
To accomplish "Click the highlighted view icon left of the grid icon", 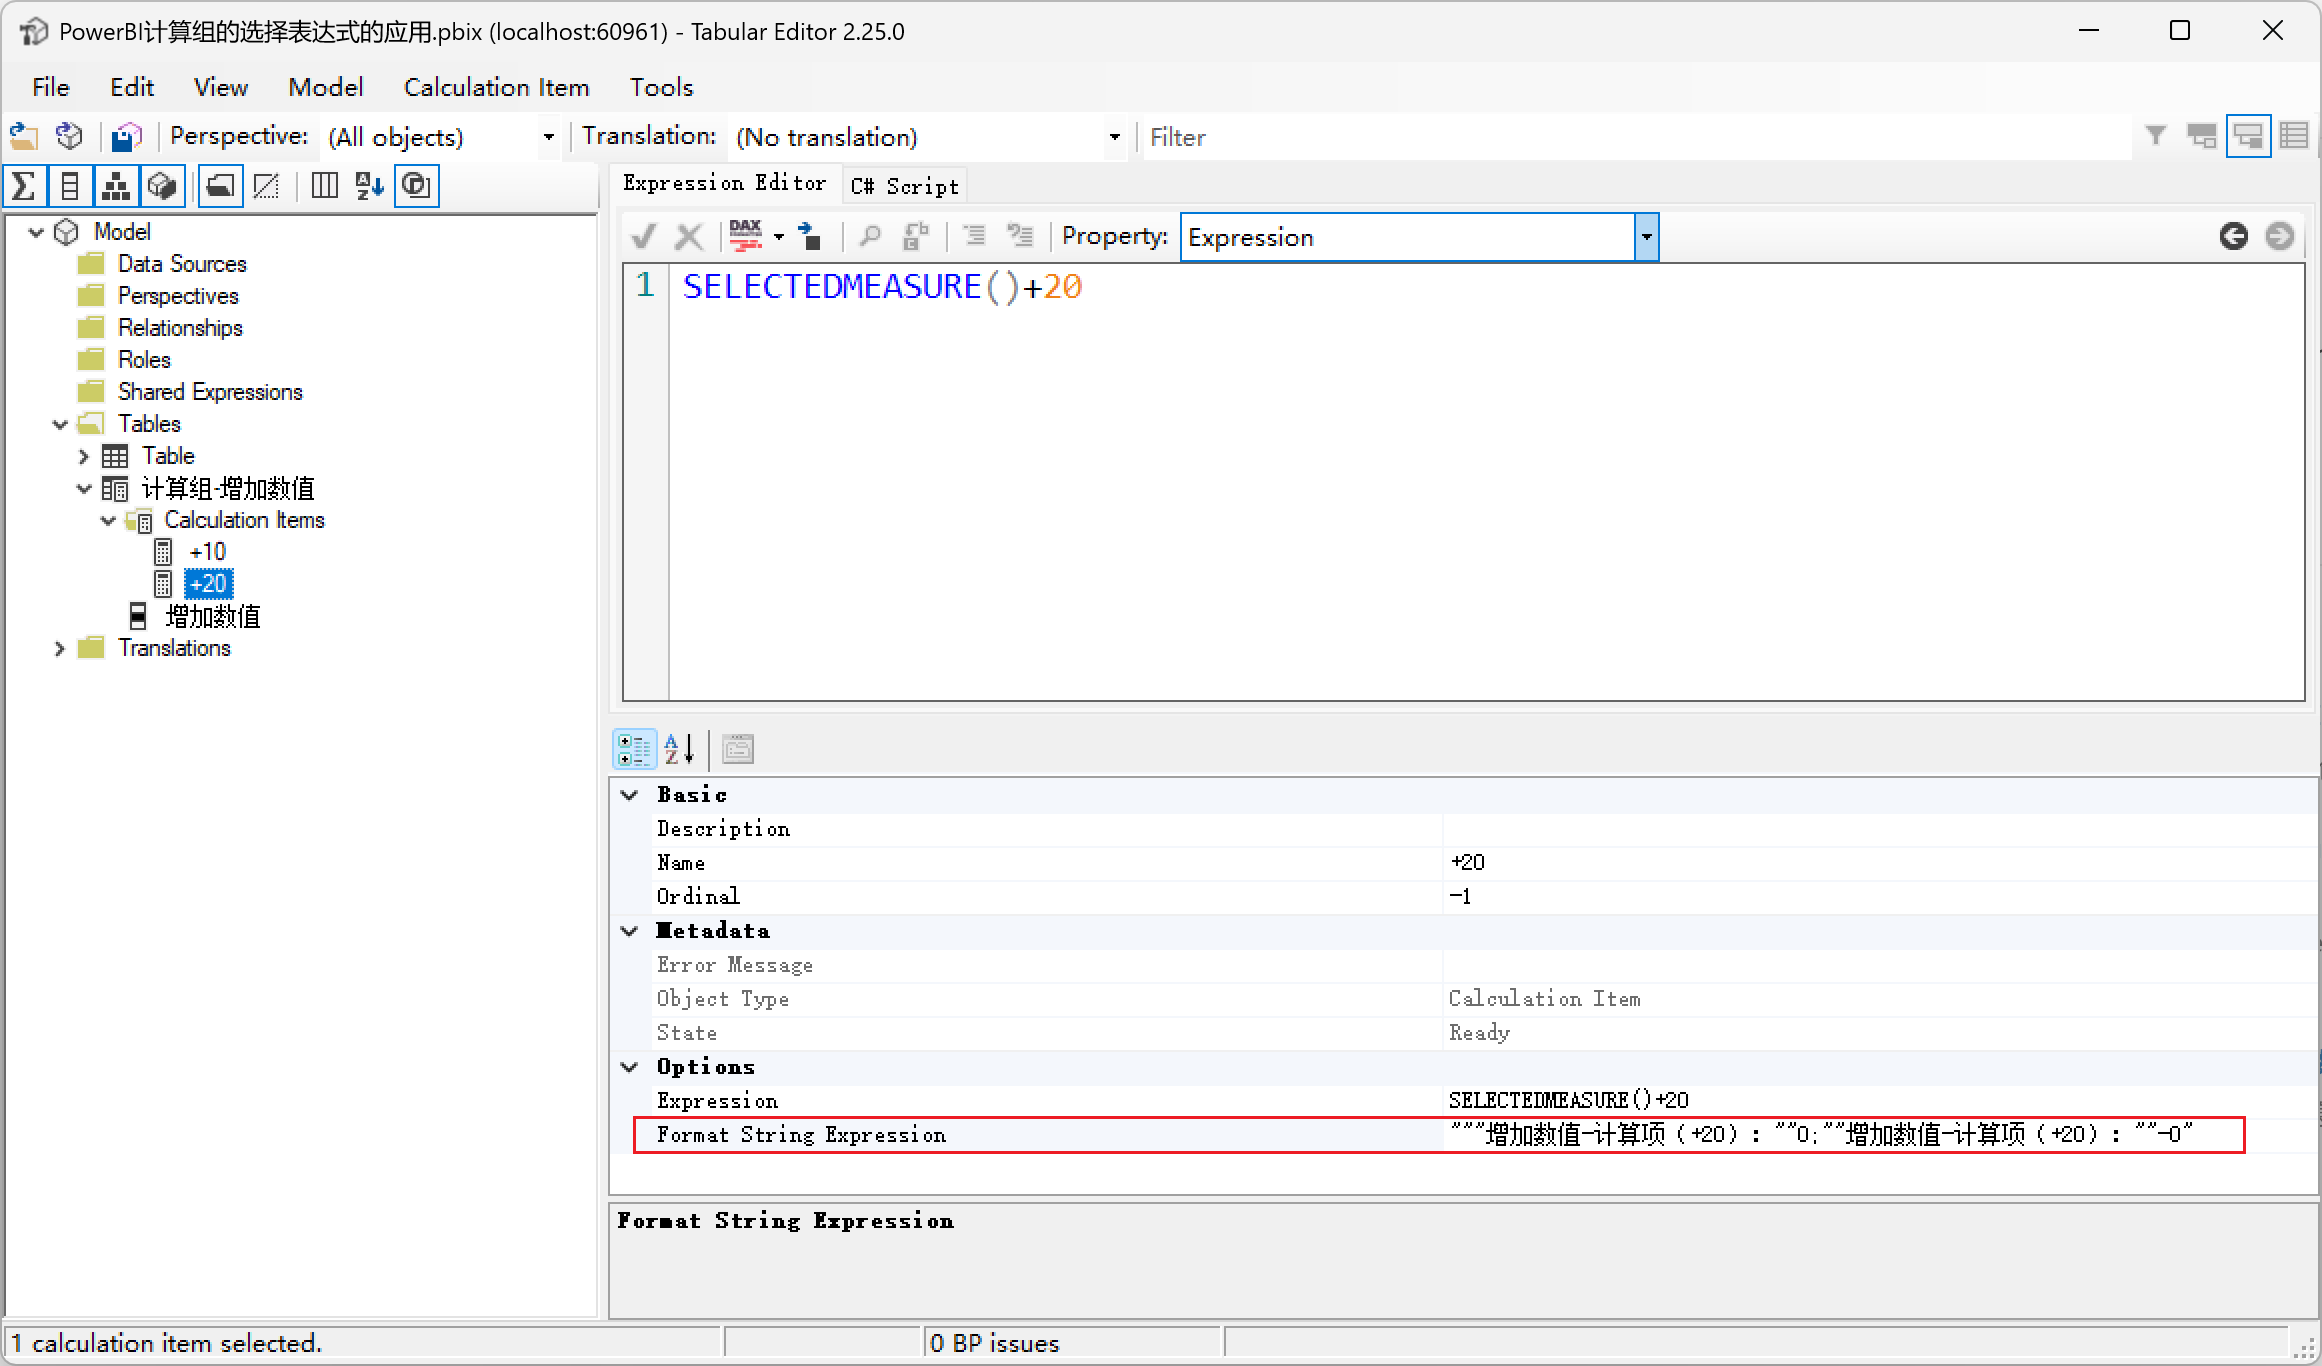I will tap(2248, 136).
